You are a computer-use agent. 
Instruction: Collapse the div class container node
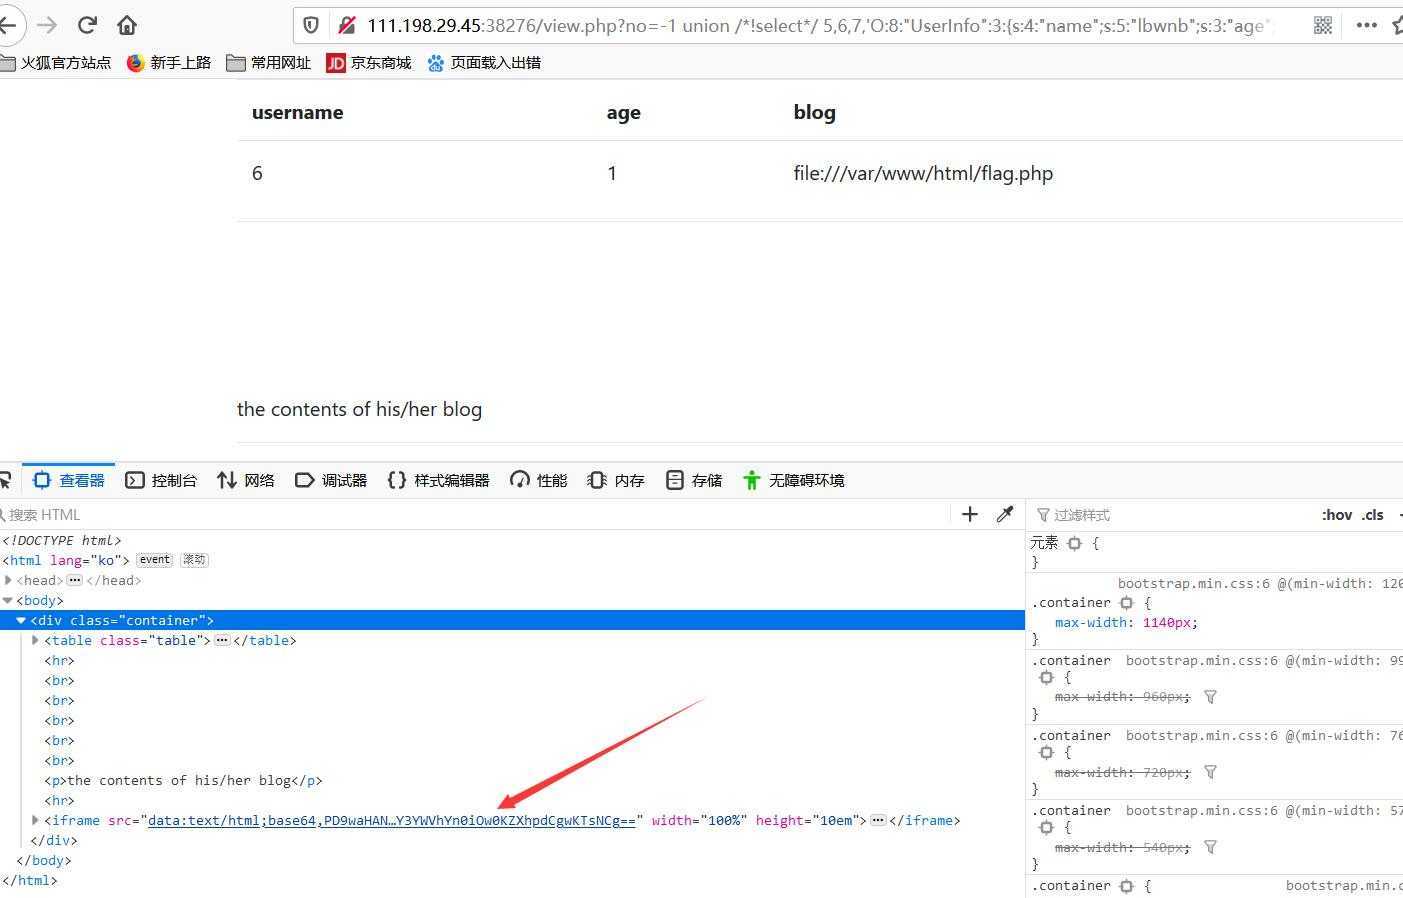(x=21, y=620)
